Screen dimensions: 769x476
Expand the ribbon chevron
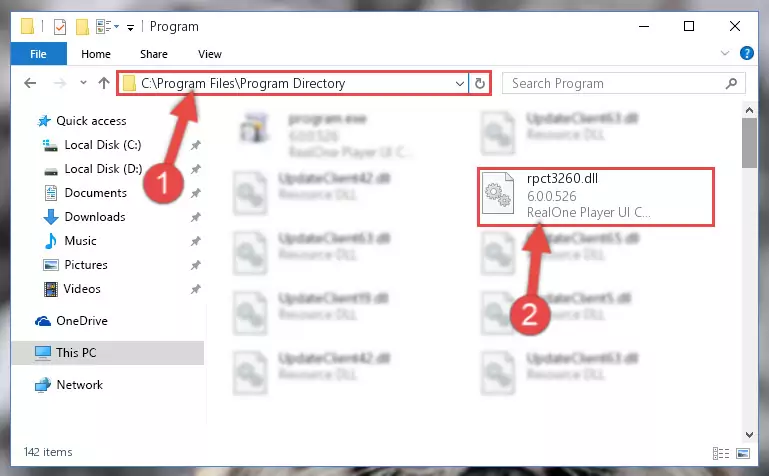[724, 53]
